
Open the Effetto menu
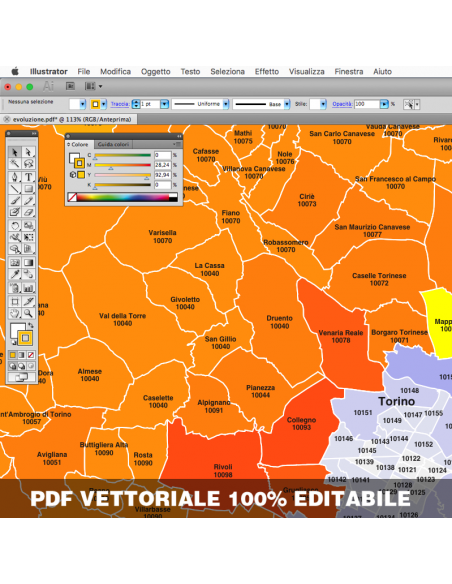[267, 72]
